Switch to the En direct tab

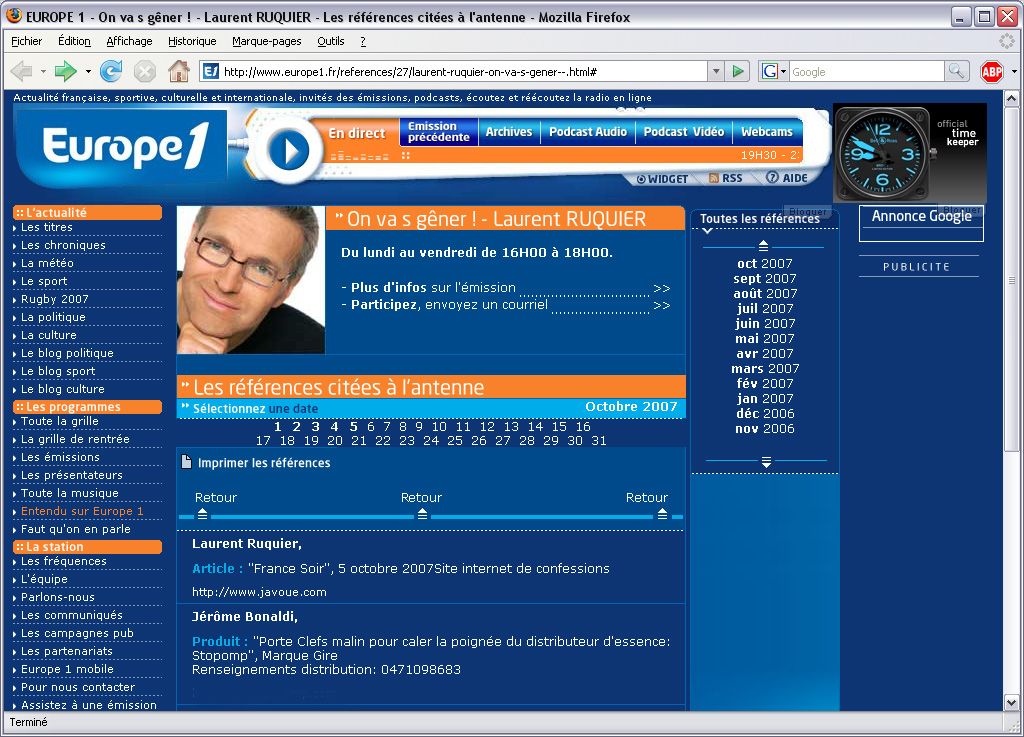(357, 133)
